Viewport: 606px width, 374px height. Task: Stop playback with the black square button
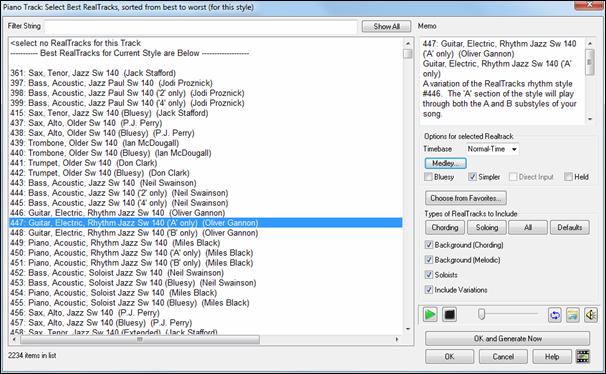pos(449,315)
